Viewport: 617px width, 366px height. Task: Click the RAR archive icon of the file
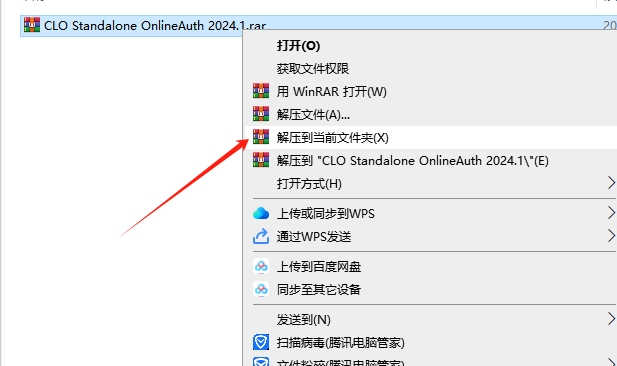tap(32, 25)
